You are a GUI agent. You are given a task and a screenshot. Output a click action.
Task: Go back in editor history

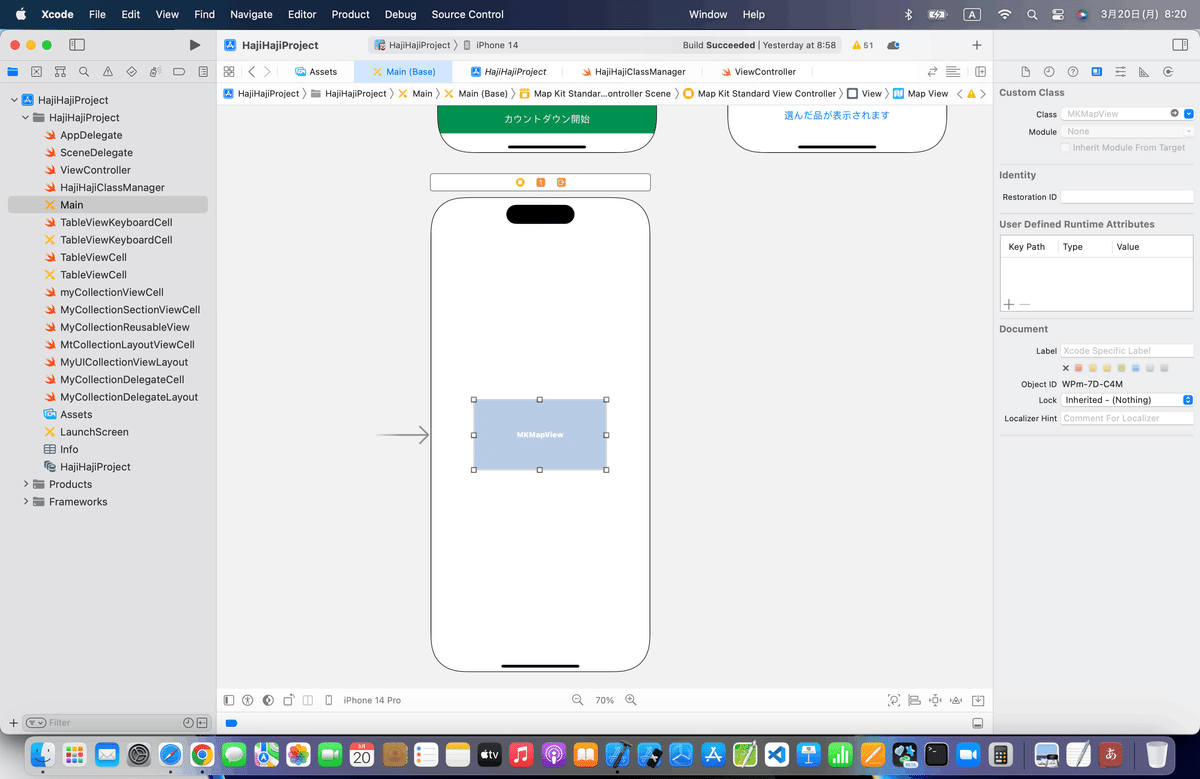(x=252, y=72)
